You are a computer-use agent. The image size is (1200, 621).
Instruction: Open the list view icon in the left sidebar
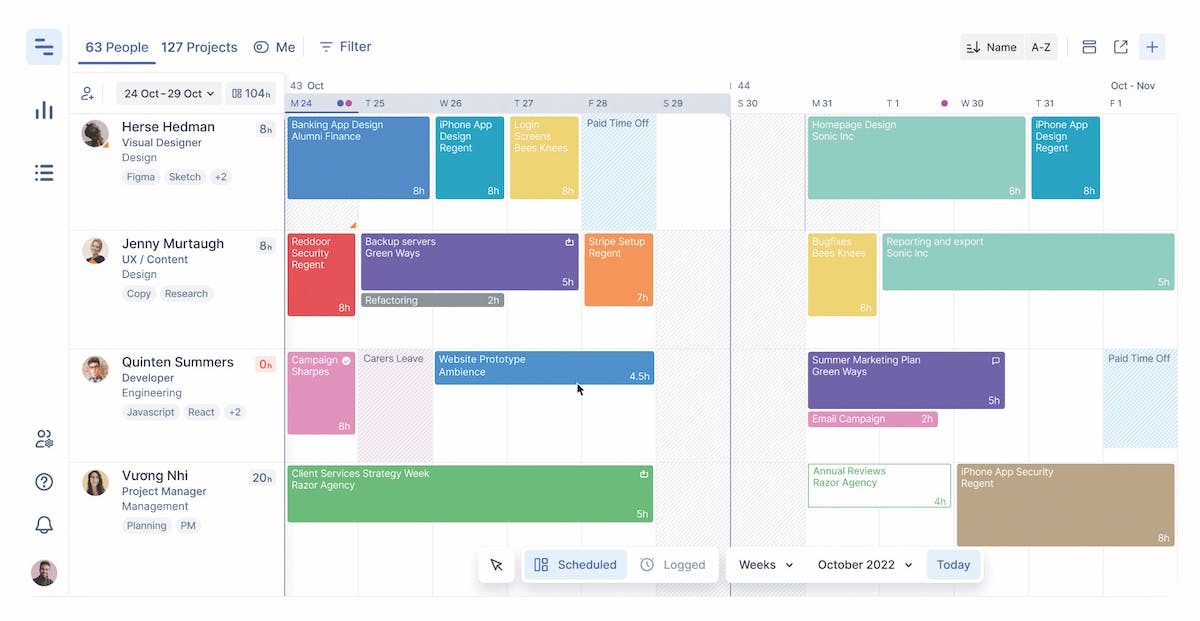[44, 172]
